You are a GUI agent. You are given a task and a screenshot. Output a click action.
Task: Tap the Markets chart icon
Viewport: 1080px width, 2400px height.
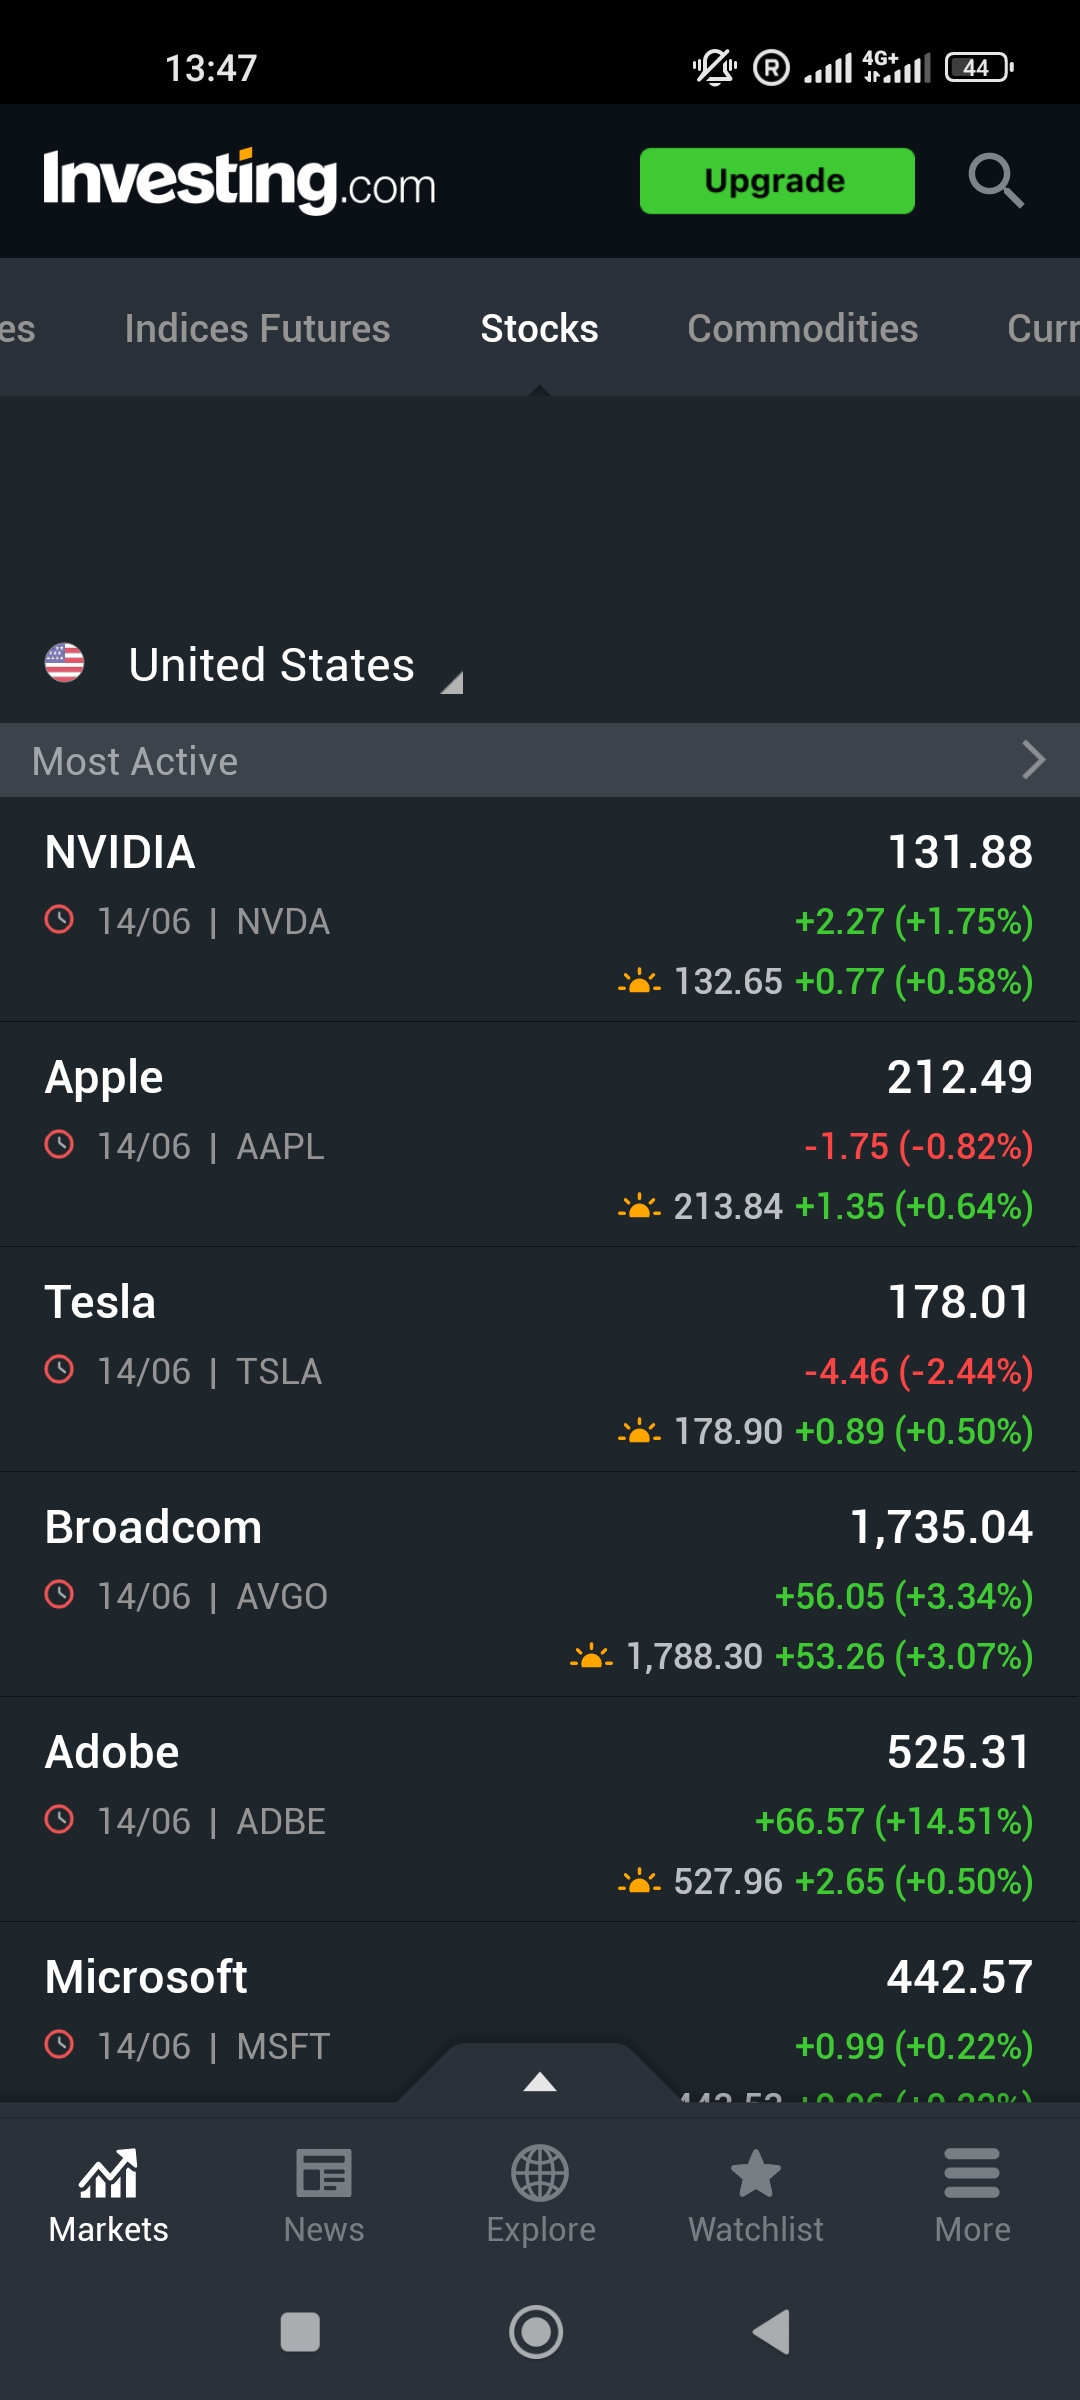tap(108, 2175)
